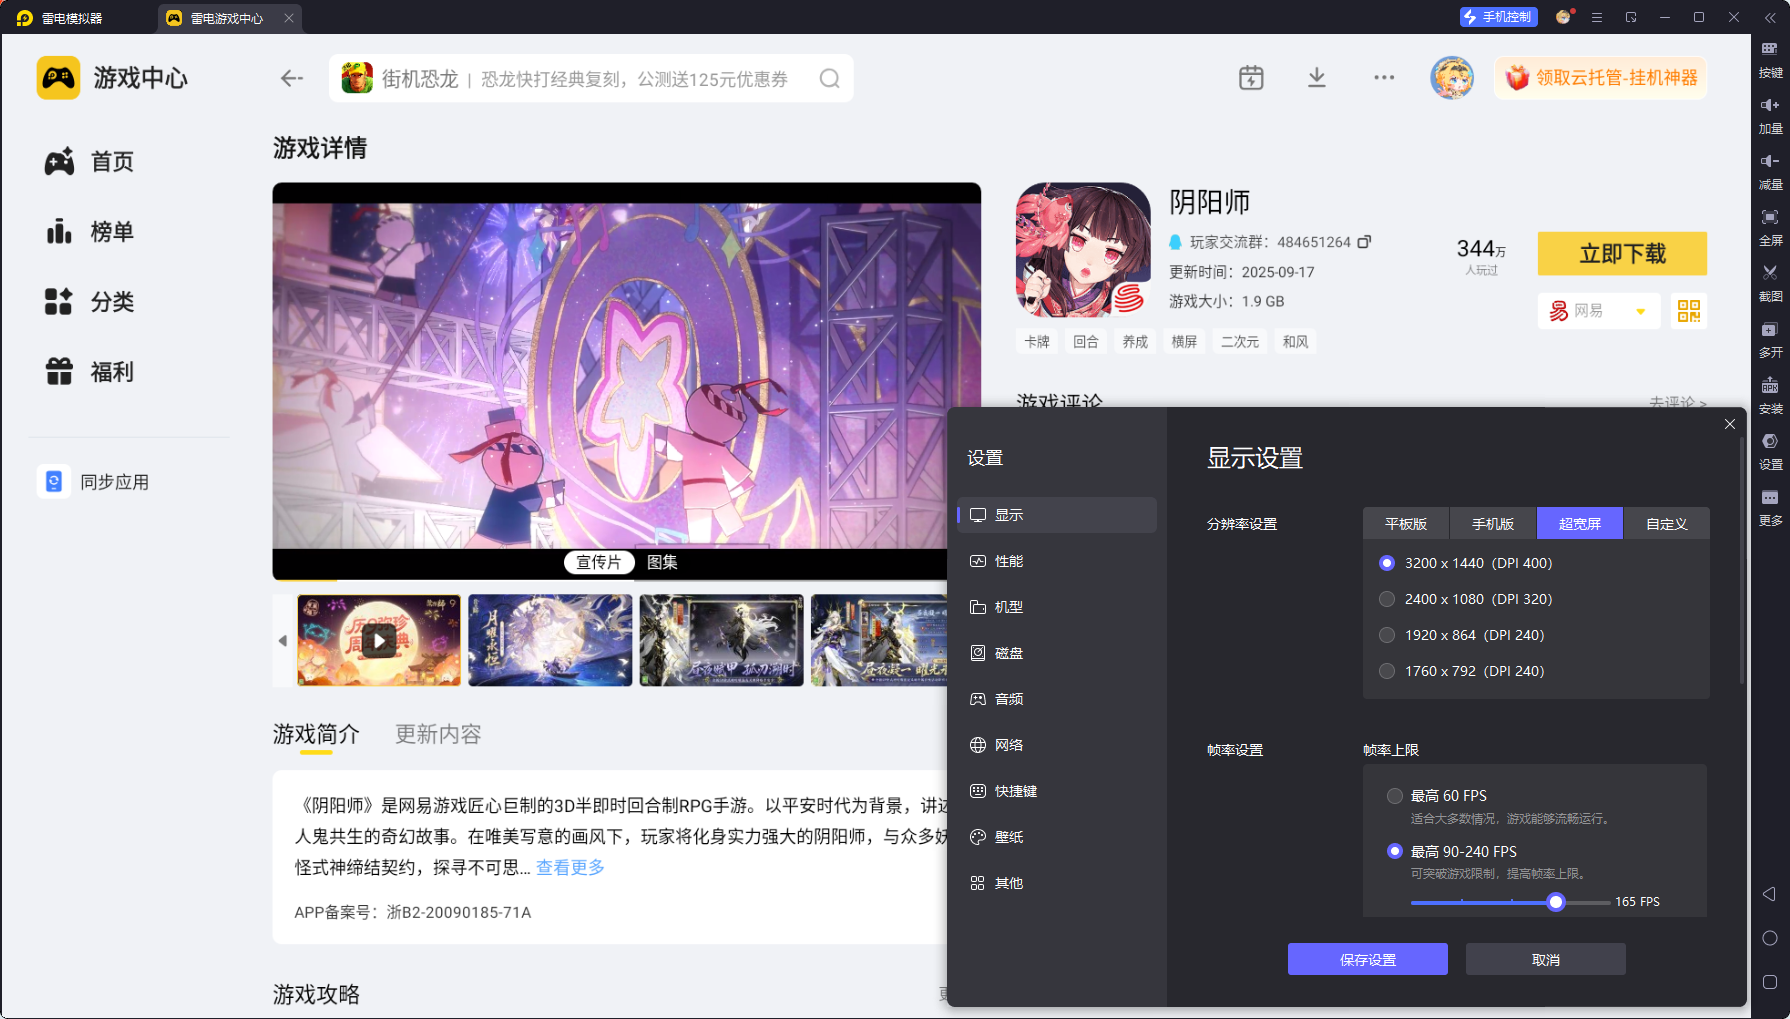Switch to the 图集 gallery tab
Screen dimensions: 1790x1019
point(663,562)
